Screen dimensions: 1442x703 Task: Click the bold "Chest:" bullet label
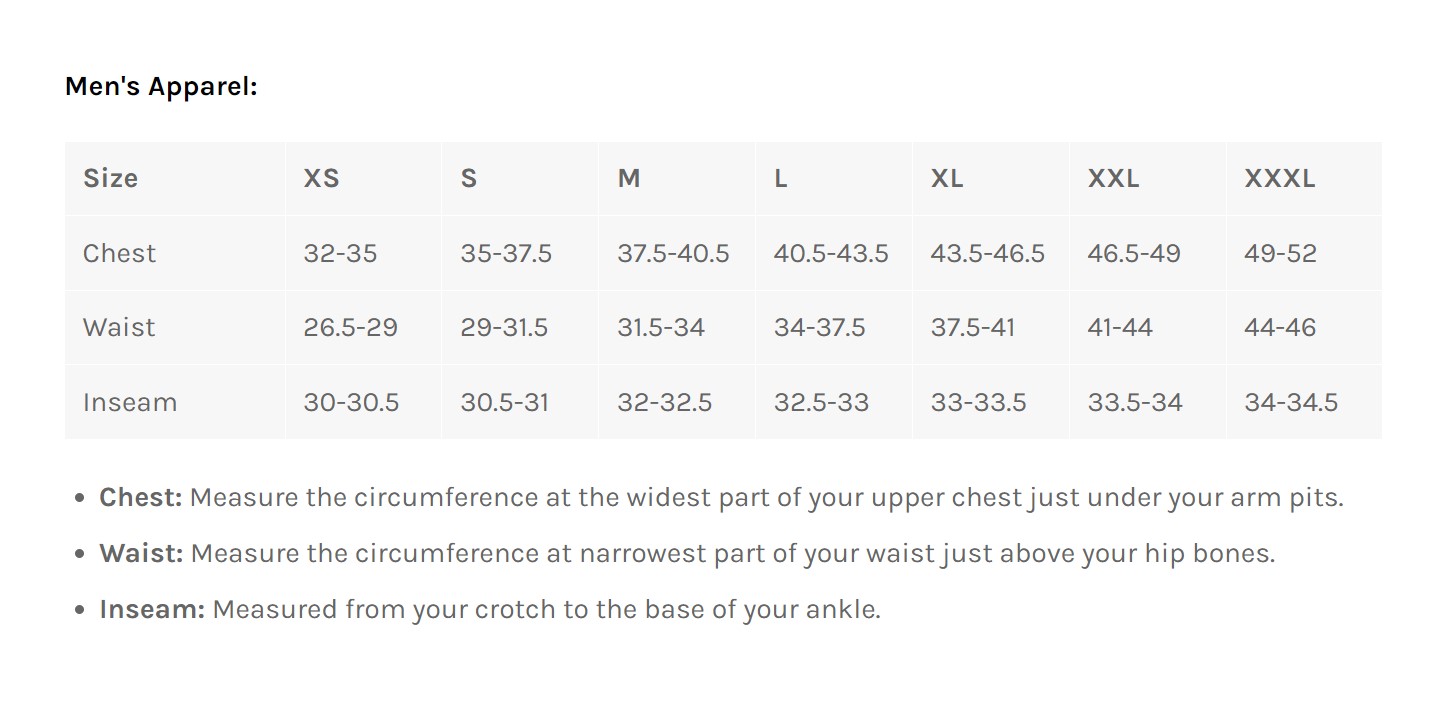[140, 498]
